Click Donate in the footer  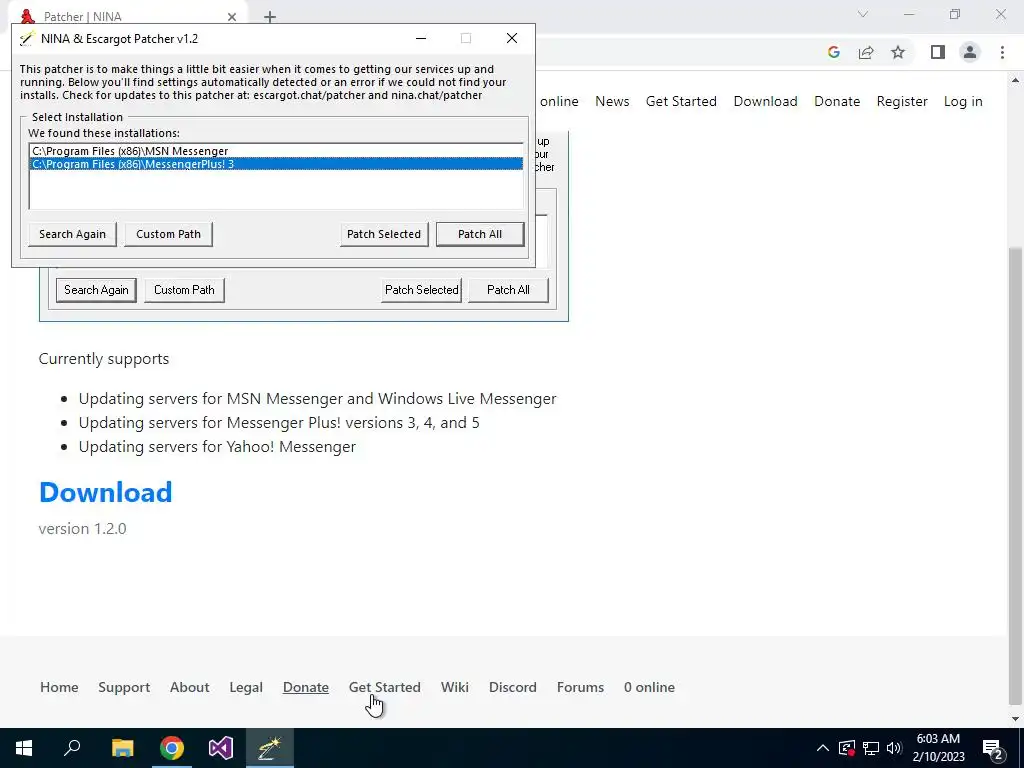[306, 687]
